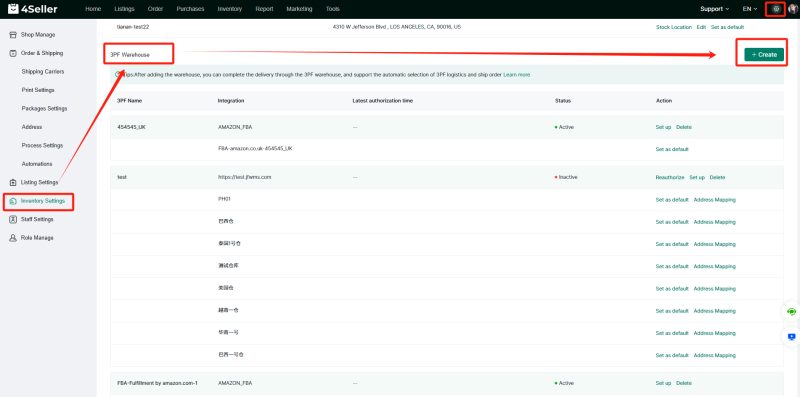The image size is (800, 397).
Task: Set 华南一号 as default
Action: [x=672, y=333]
